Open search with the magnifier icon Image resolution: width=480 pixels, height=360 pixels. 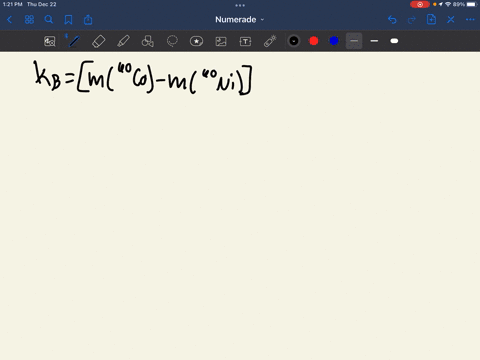click(x=49, y=20)
